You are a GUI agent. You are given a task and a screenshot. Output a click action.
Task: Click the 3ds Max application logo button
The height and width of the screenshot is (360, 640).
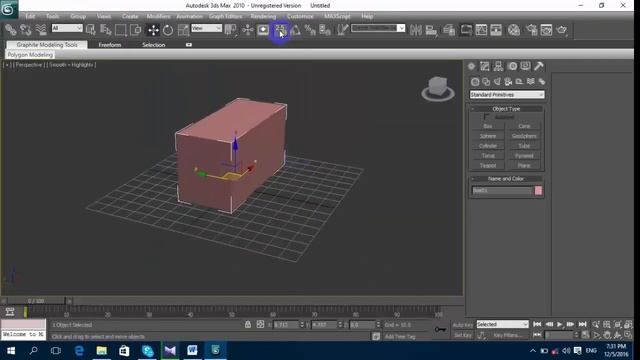(9, 9)
